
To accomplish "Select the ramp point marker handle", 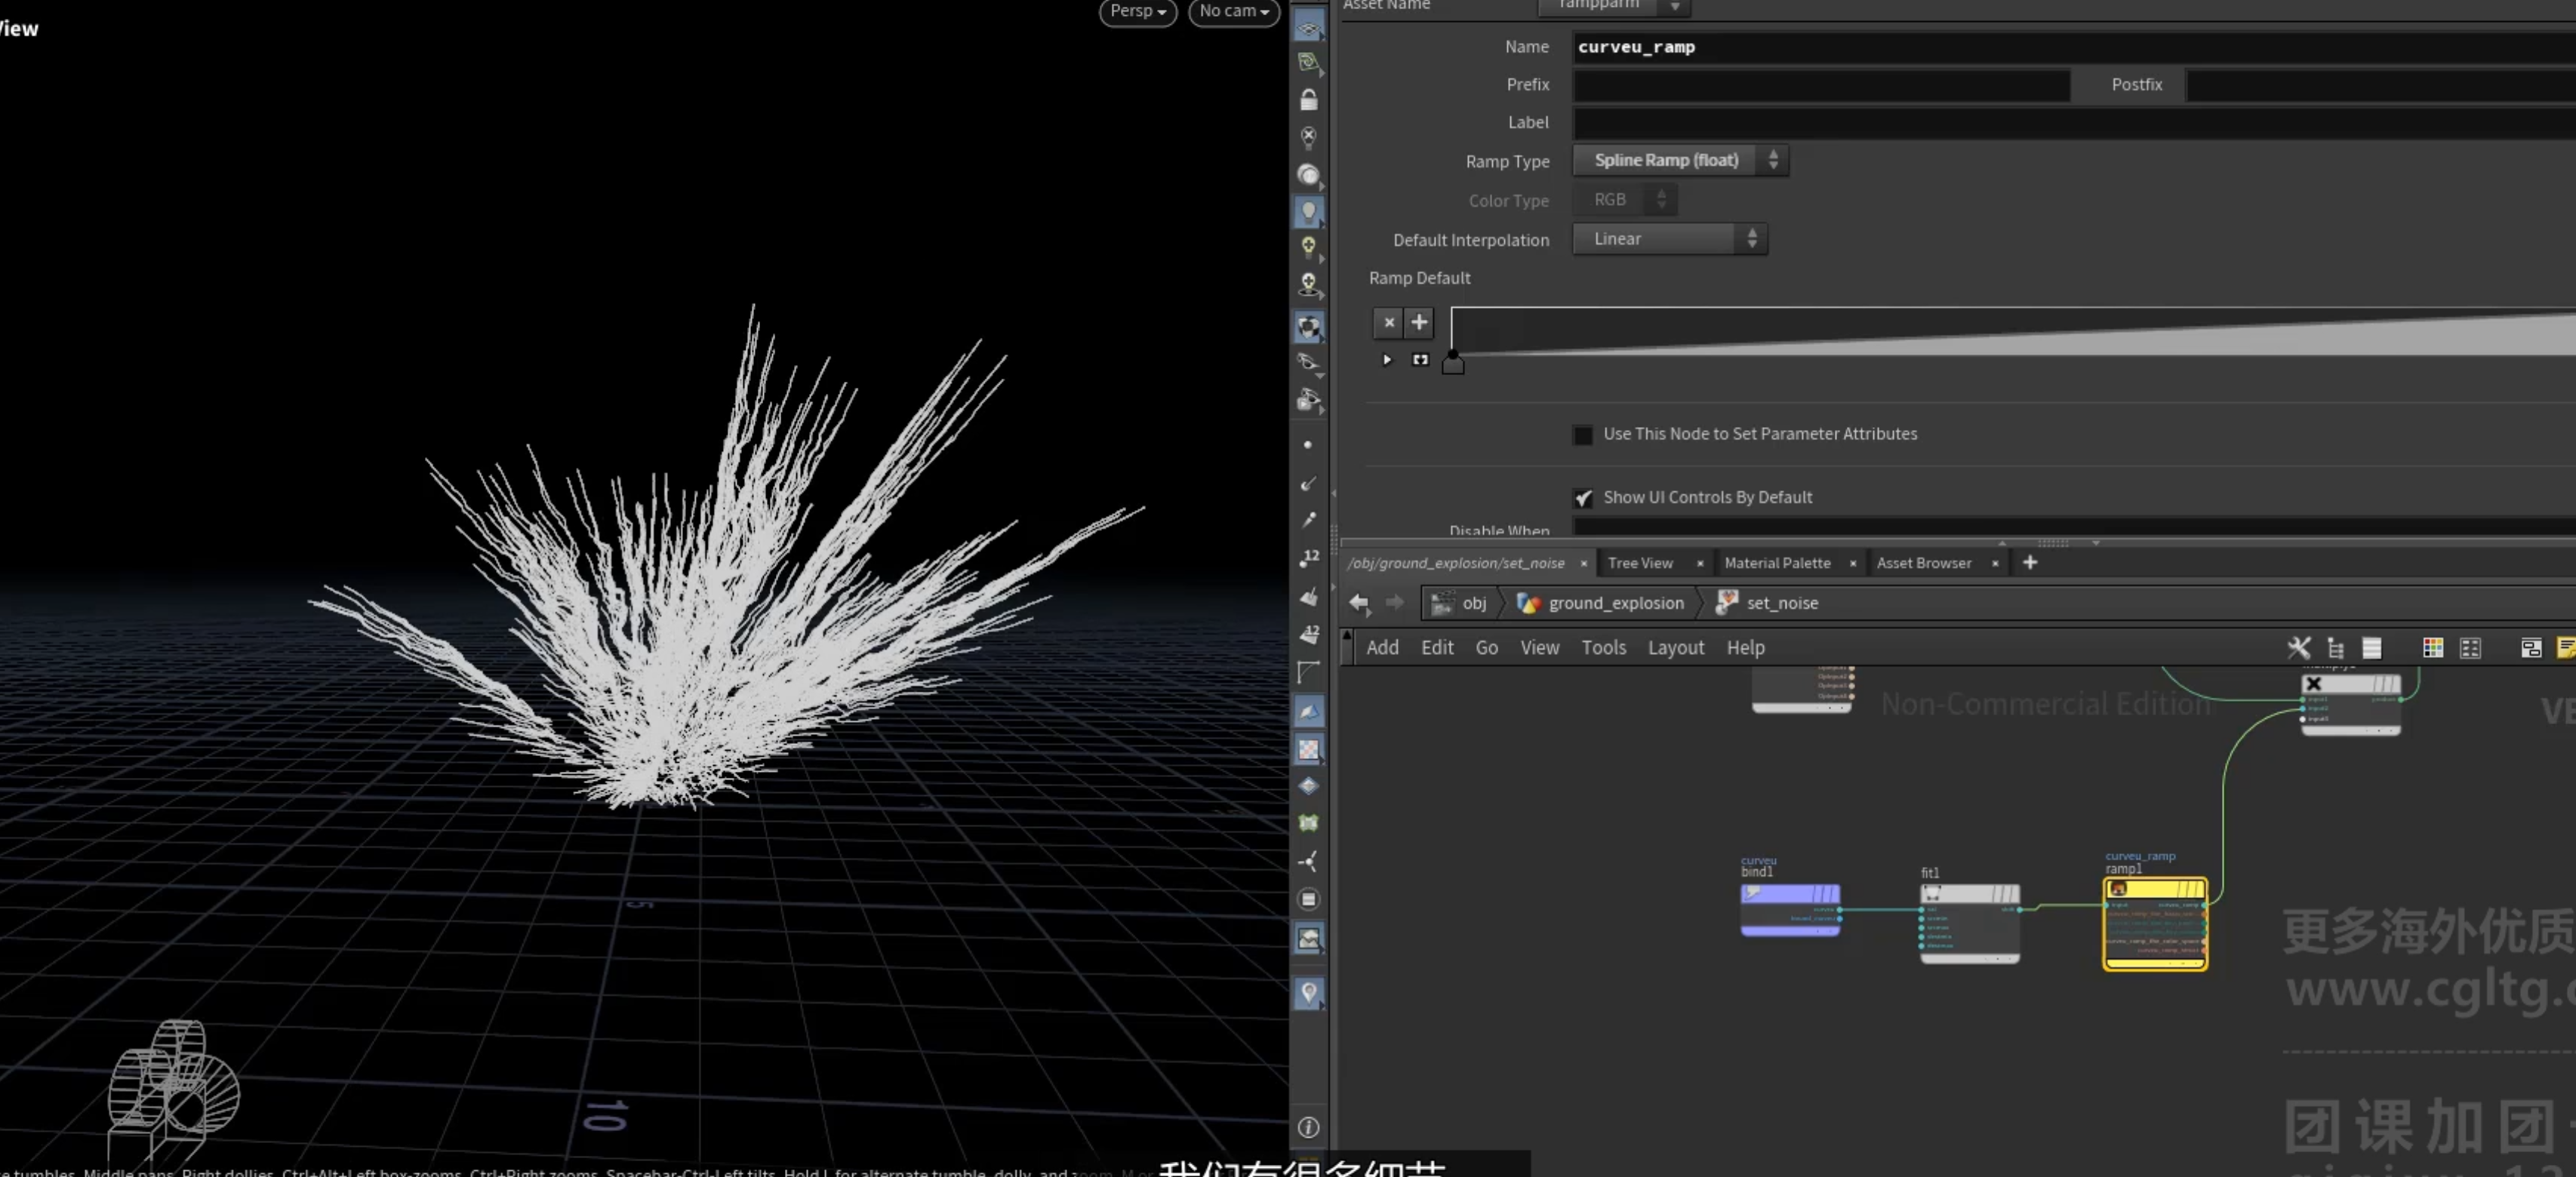I will (x=1453, y=363).
